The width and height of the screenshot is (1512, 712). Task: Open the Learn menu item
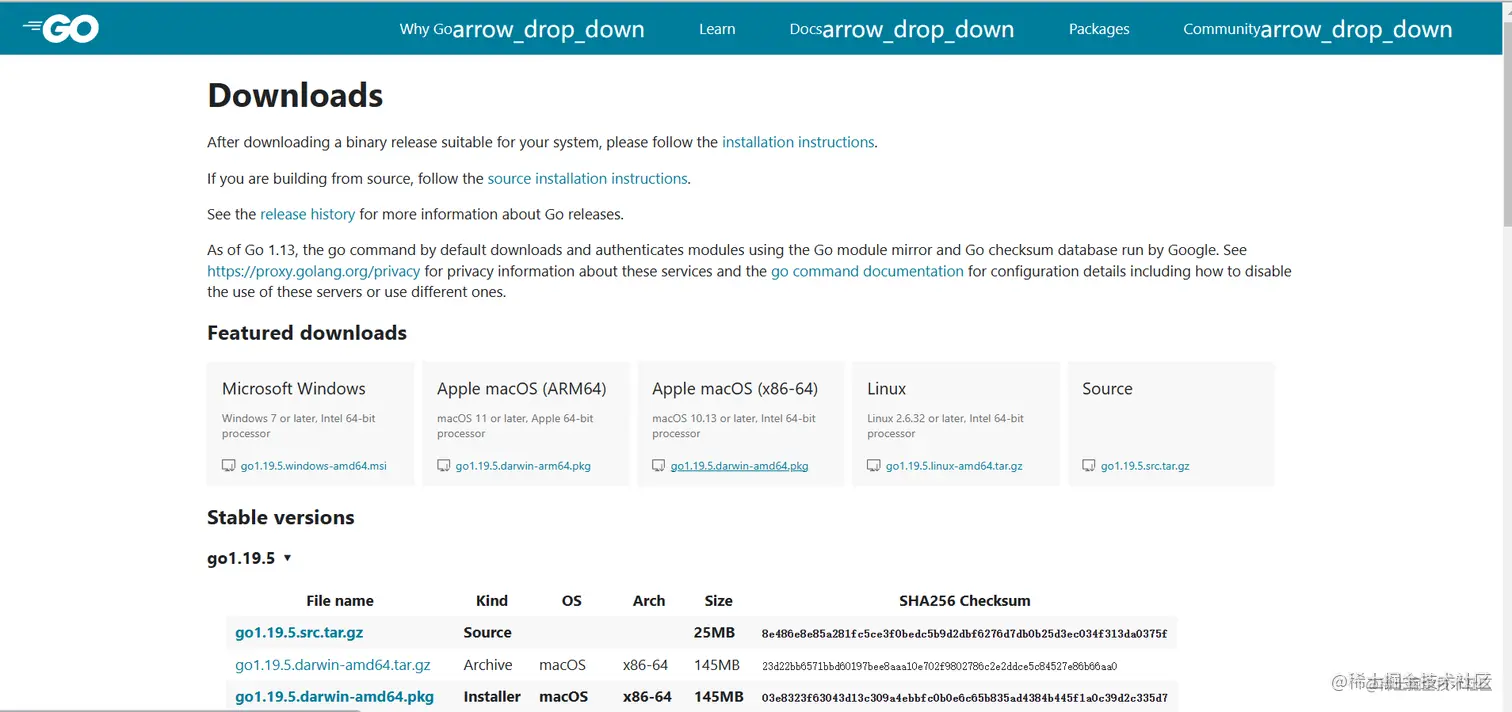coord(717,29)
